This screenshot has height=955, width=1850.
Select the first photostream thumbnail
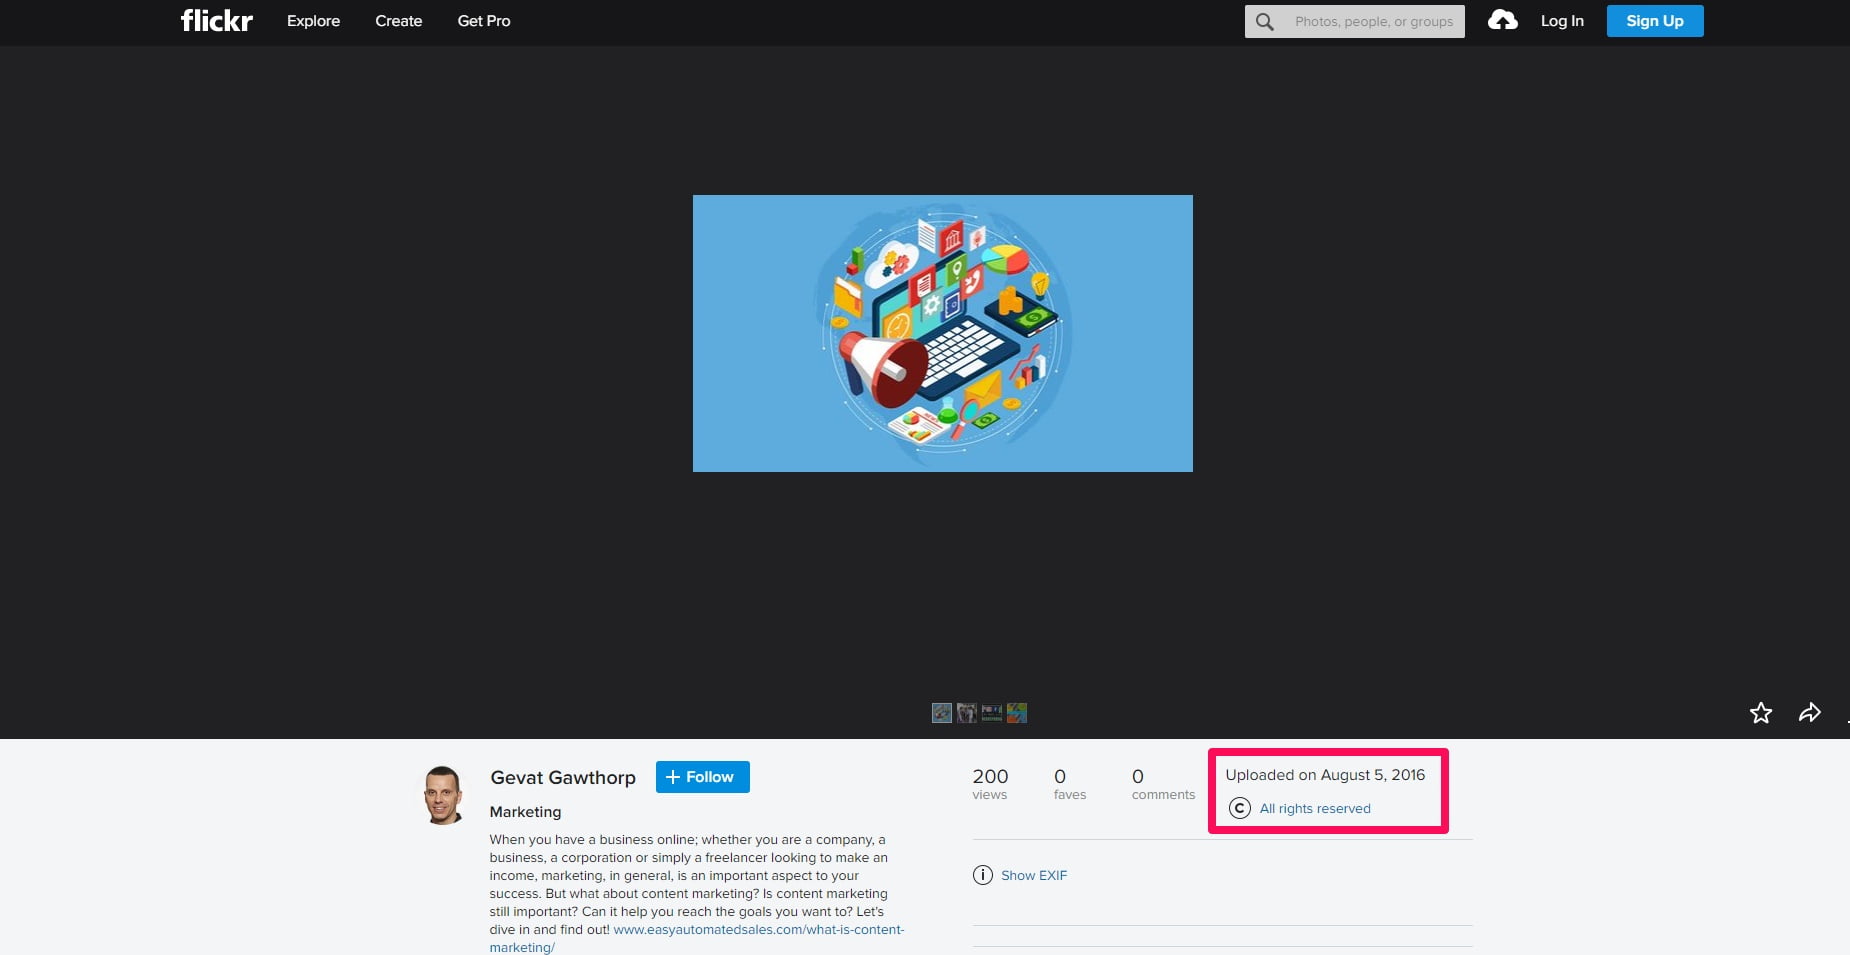[x=941, y=713]
